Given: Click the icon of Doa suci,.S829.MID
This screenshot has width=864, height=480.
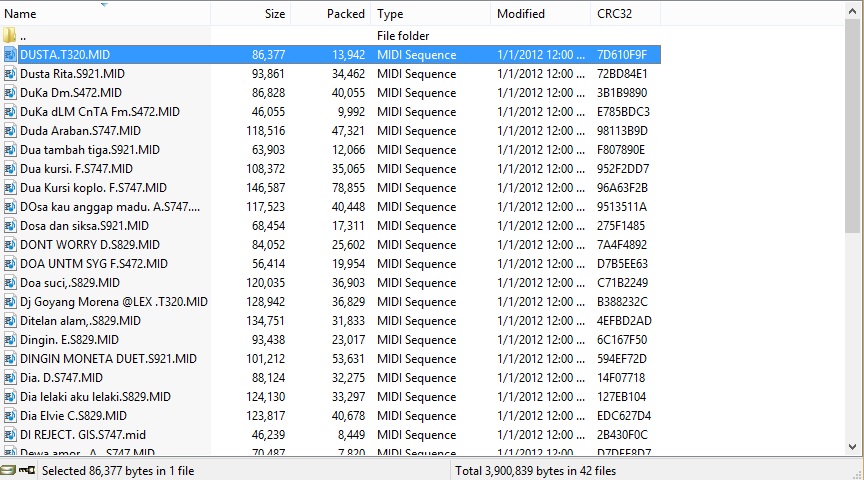Looking at the screenshot, I should [x=10, y=283].
